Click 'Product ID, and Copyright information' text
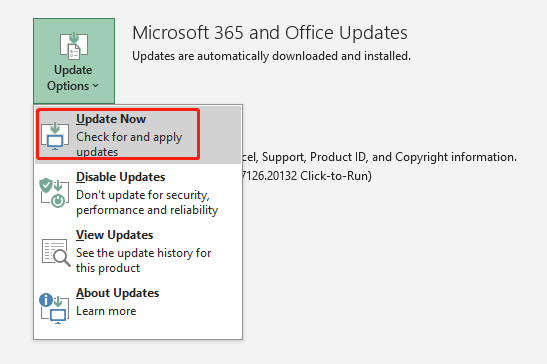The height and width of the screenshot is (364, 547). pos(413,157)
